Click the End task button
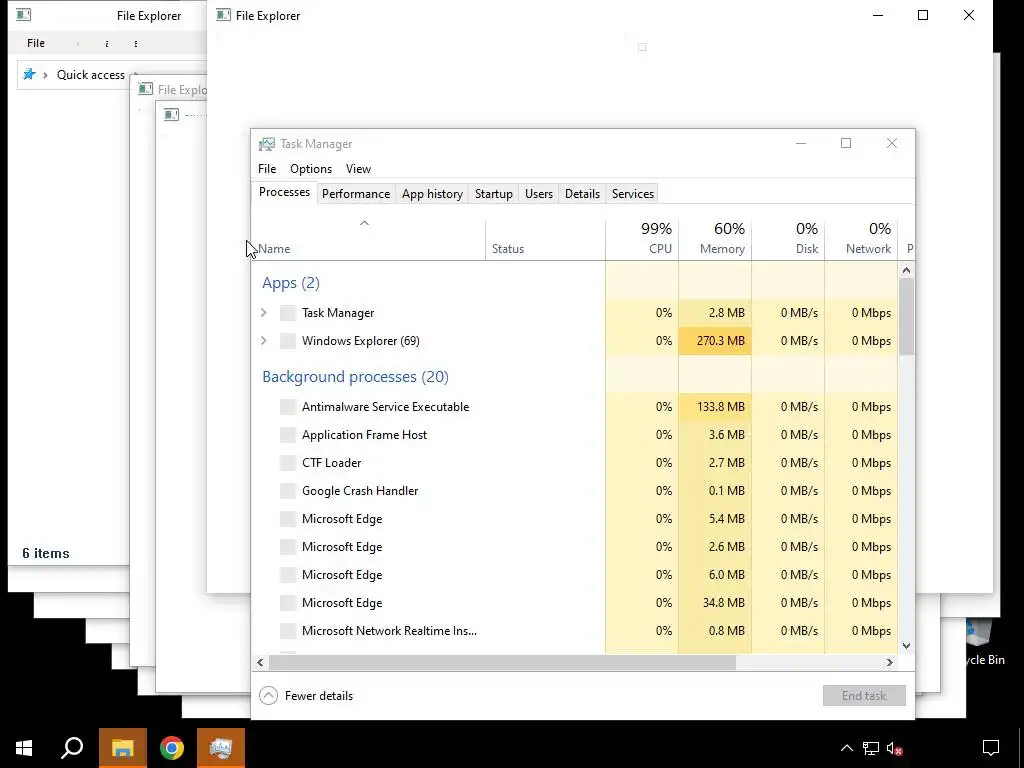Viewport: 1024px width, 768px height. tap(864, 696)
